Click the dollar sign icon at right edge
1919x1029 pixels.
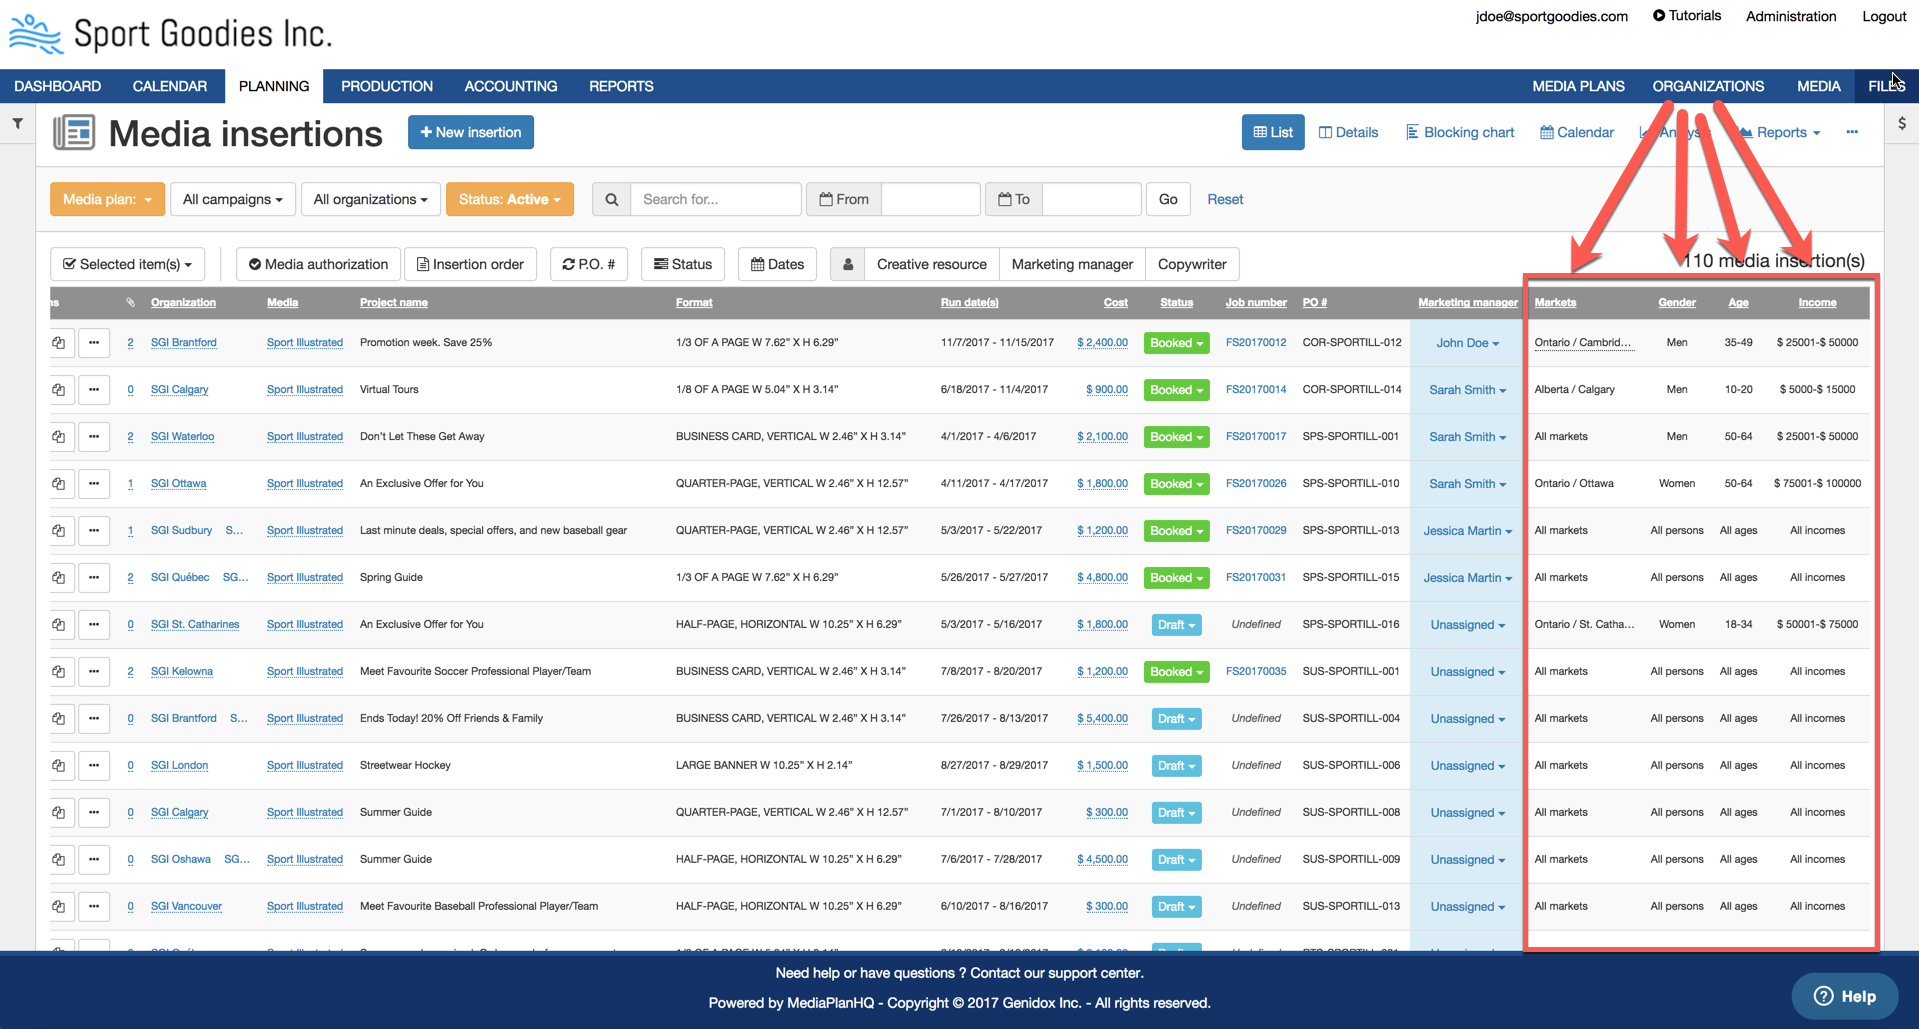[1901, 124]
